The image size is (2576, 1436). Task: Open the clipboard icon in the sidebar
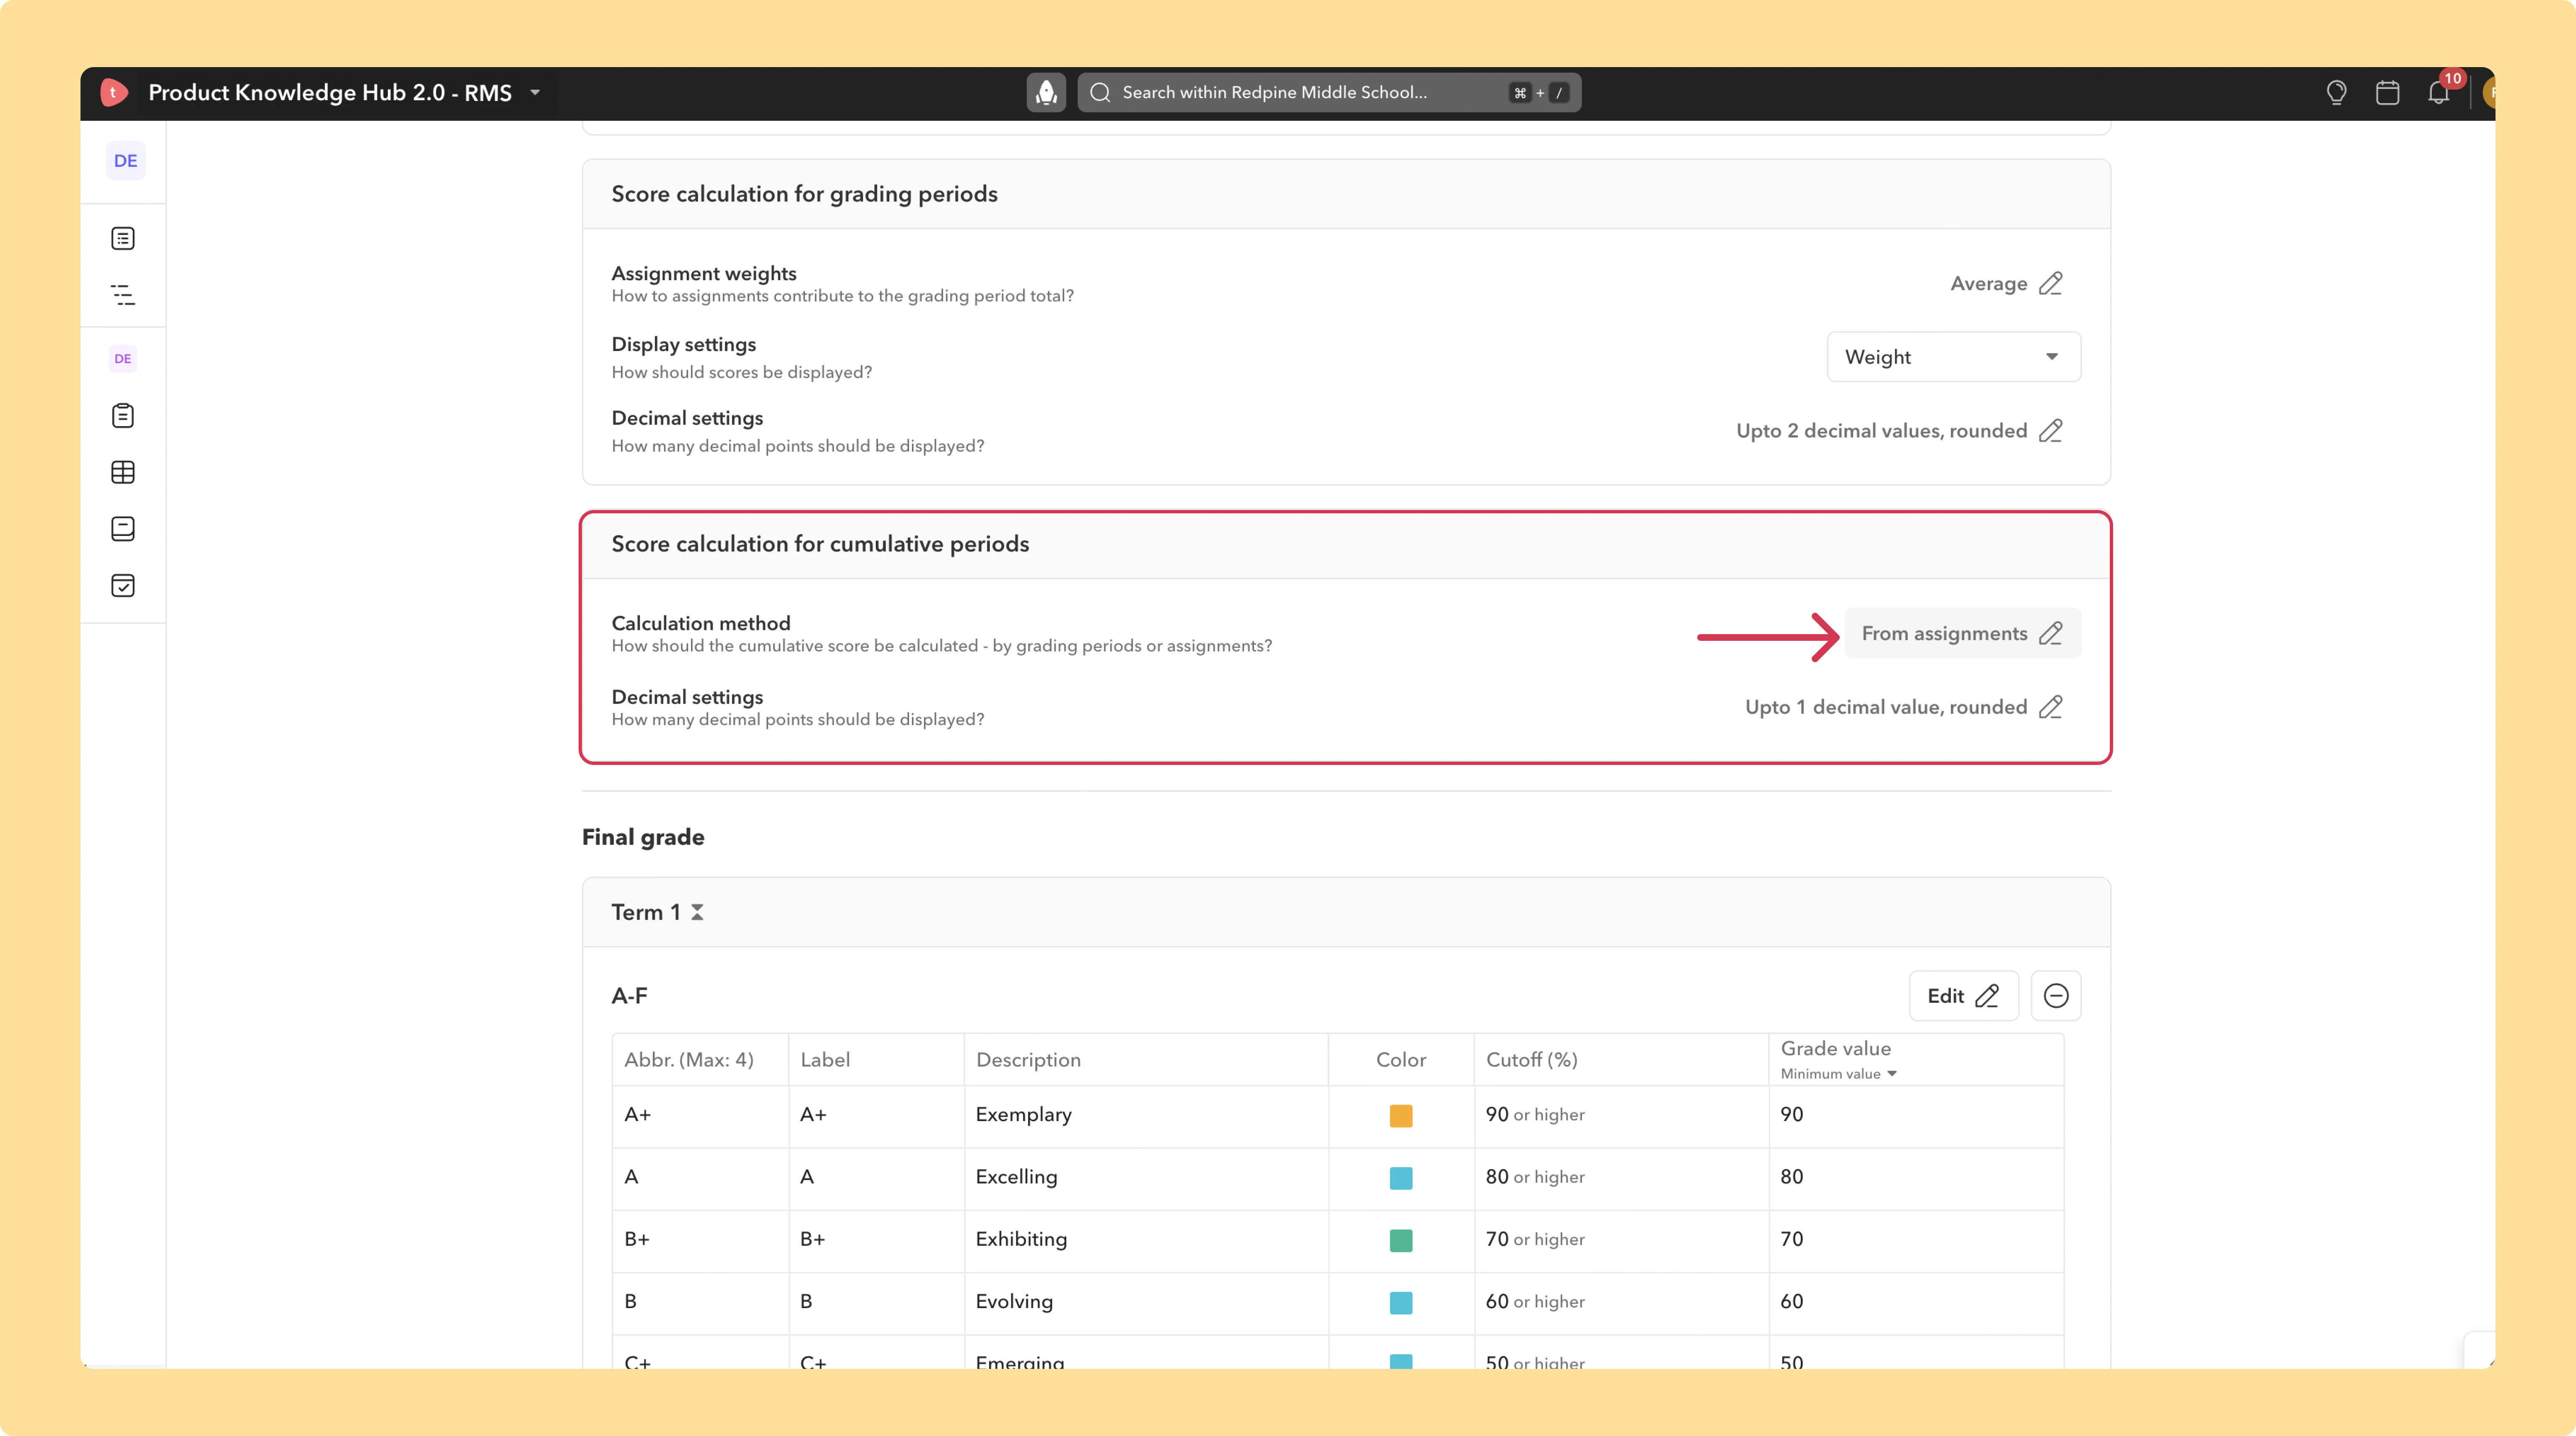click(123, 416)
